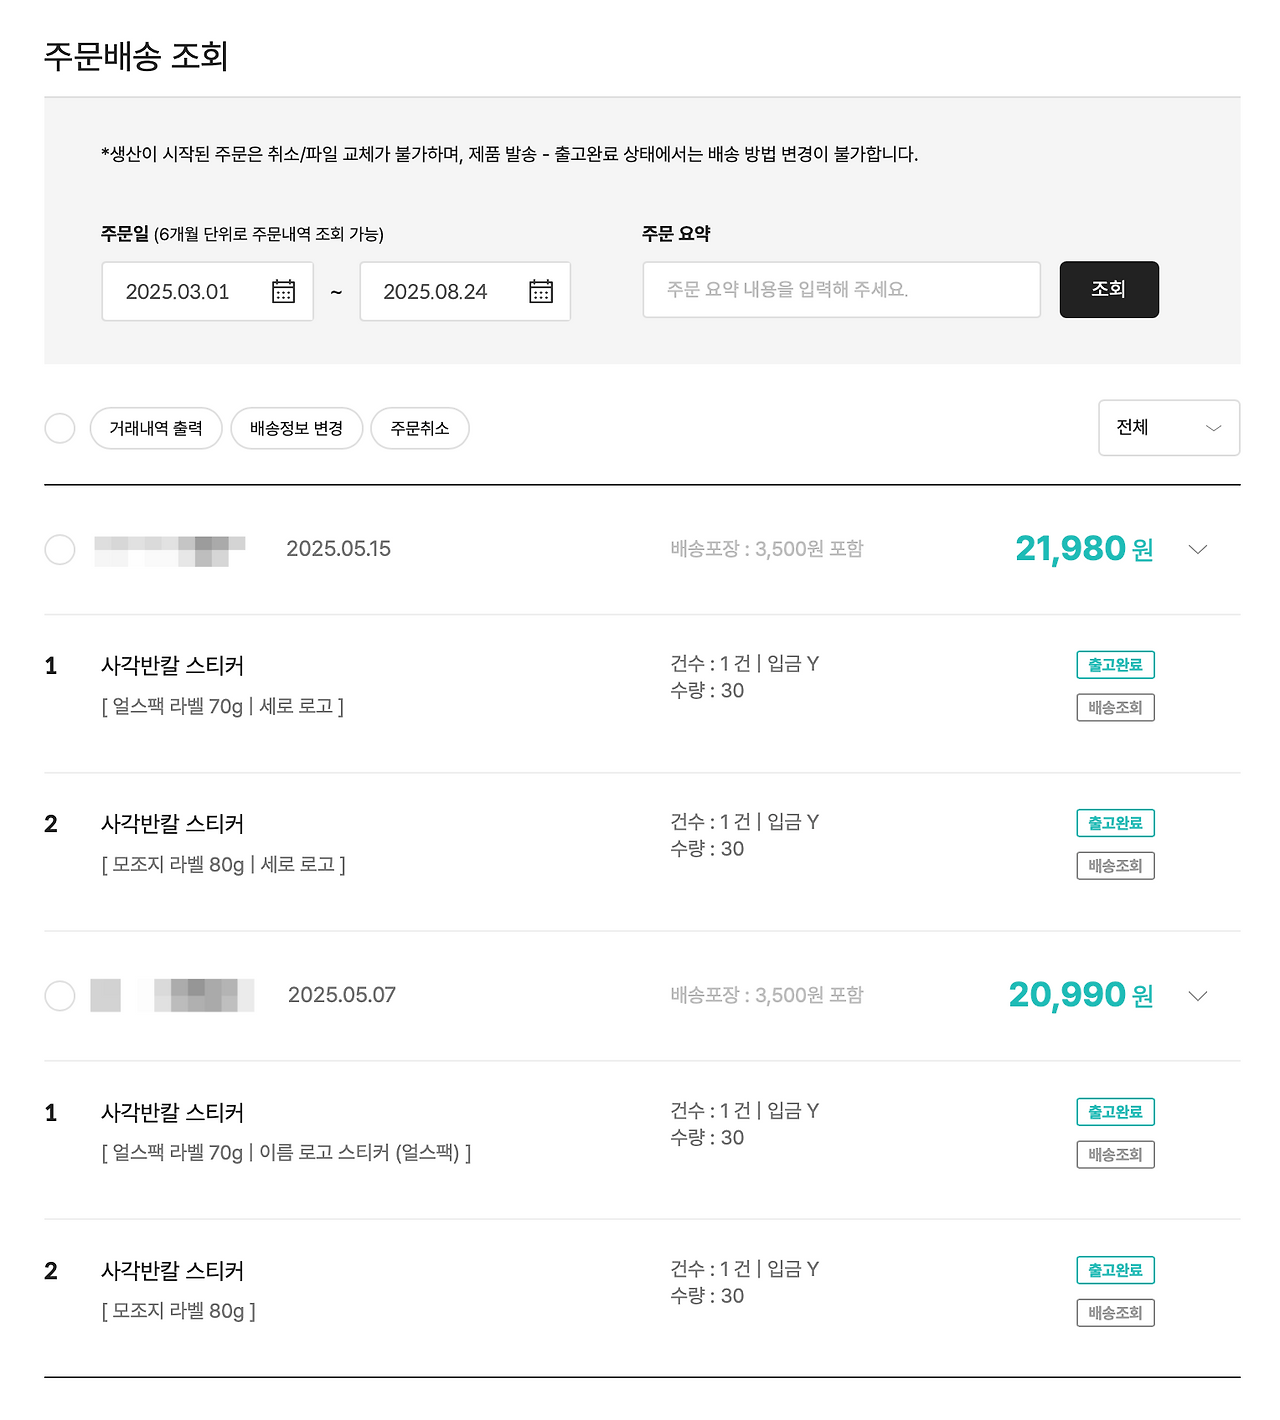The image size is (1280, 1420).
Task: Click the 배송정보 변경 button
Action: [296, 428]
